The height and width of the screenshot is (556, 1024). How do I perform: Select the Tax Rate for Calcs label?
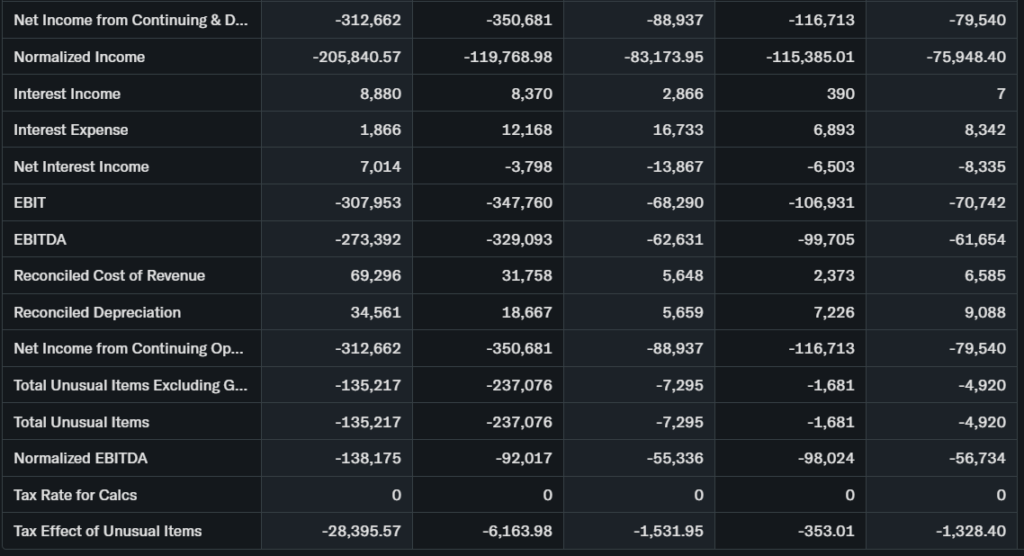[75, 495]
